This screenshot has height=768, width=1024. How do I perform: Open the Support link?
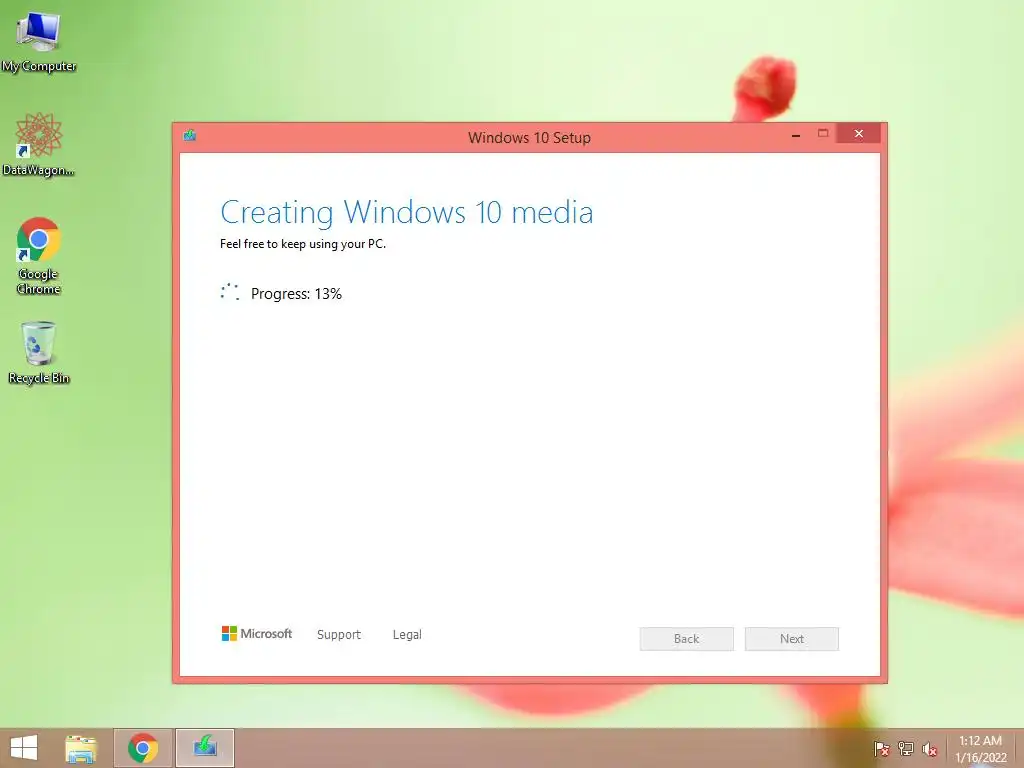(338, 634)
